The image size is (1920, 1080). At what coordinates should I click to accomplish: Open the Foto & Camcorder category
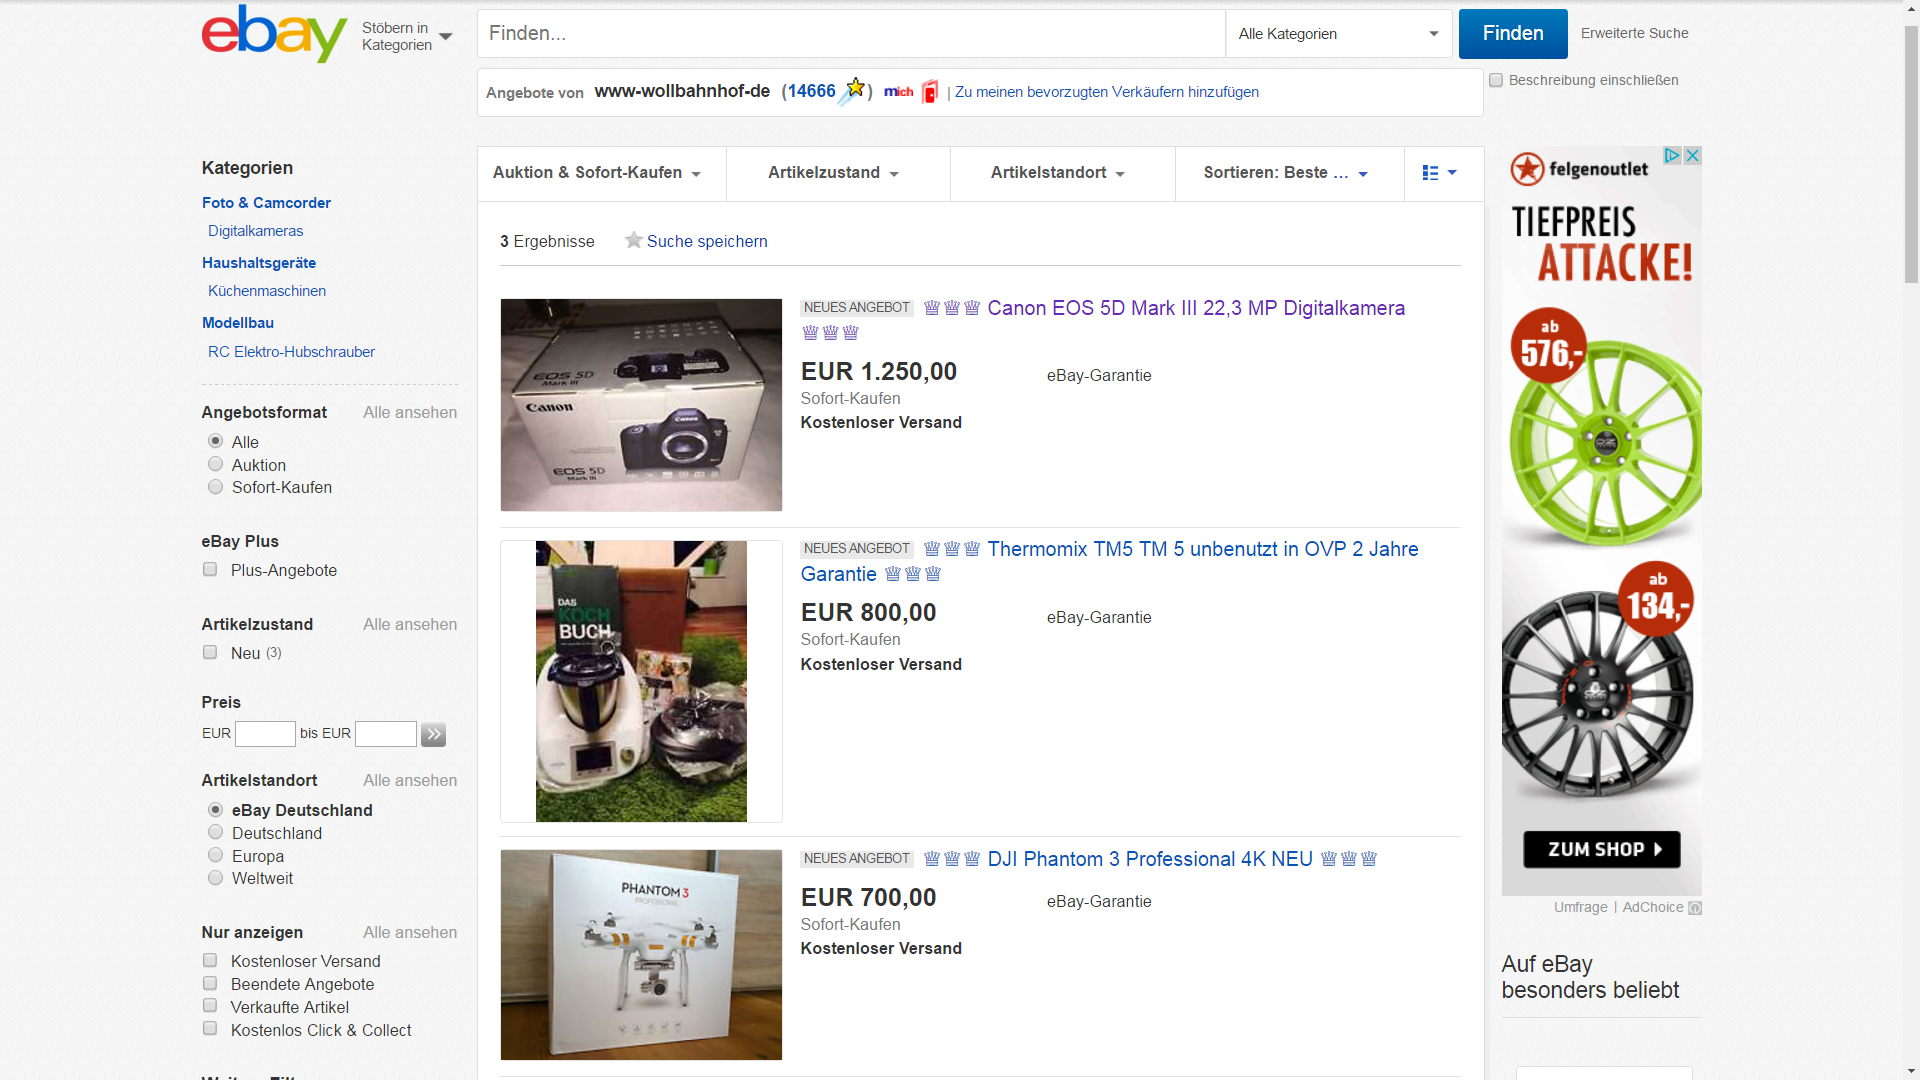point(266,202)
